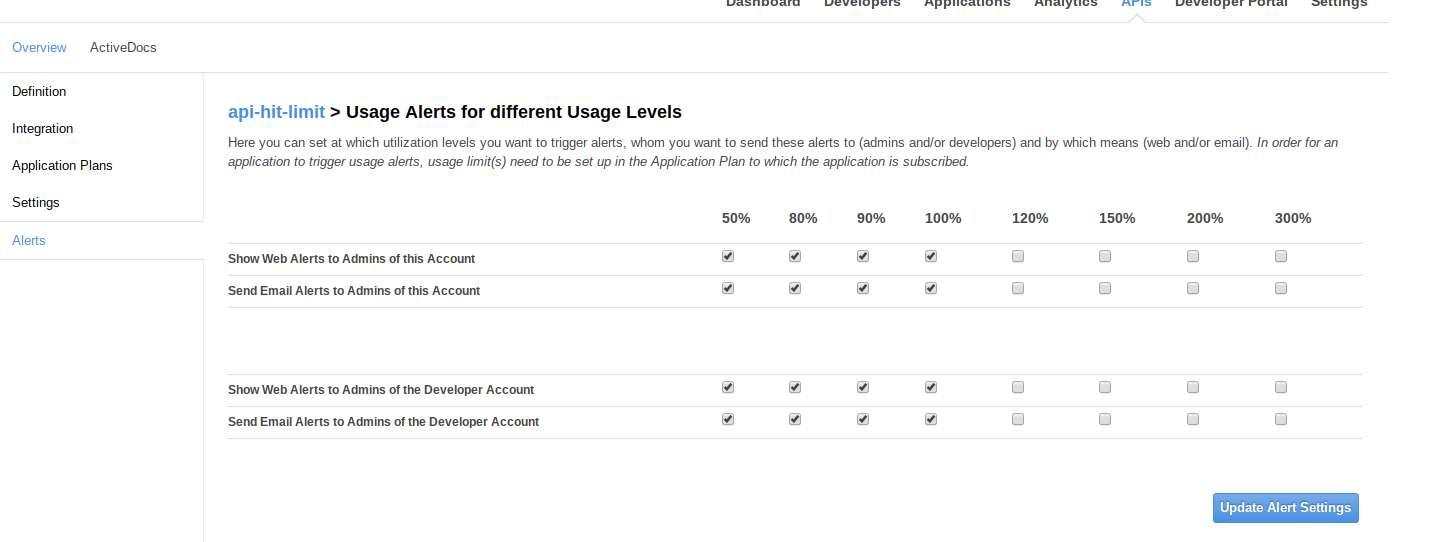1437x542 pixels.
Task: Uncheck 100% email alerts for developer admins
Action: tap(931, 420)
